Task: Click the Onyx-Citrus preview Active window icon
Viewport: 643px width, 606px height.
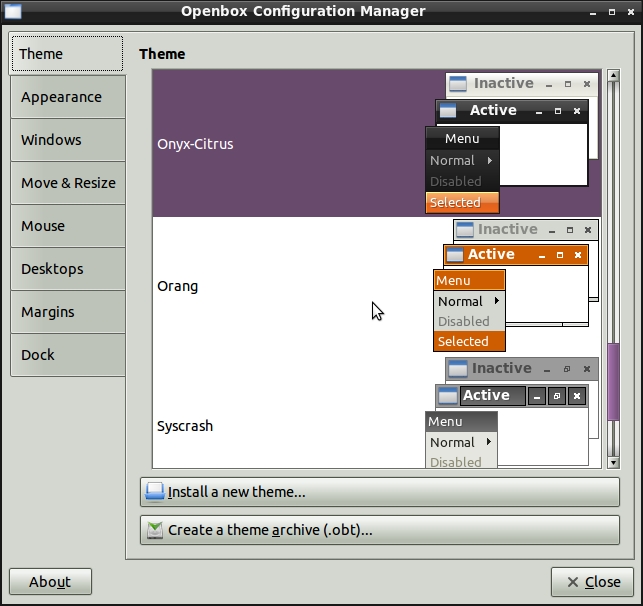Action: 449,111
